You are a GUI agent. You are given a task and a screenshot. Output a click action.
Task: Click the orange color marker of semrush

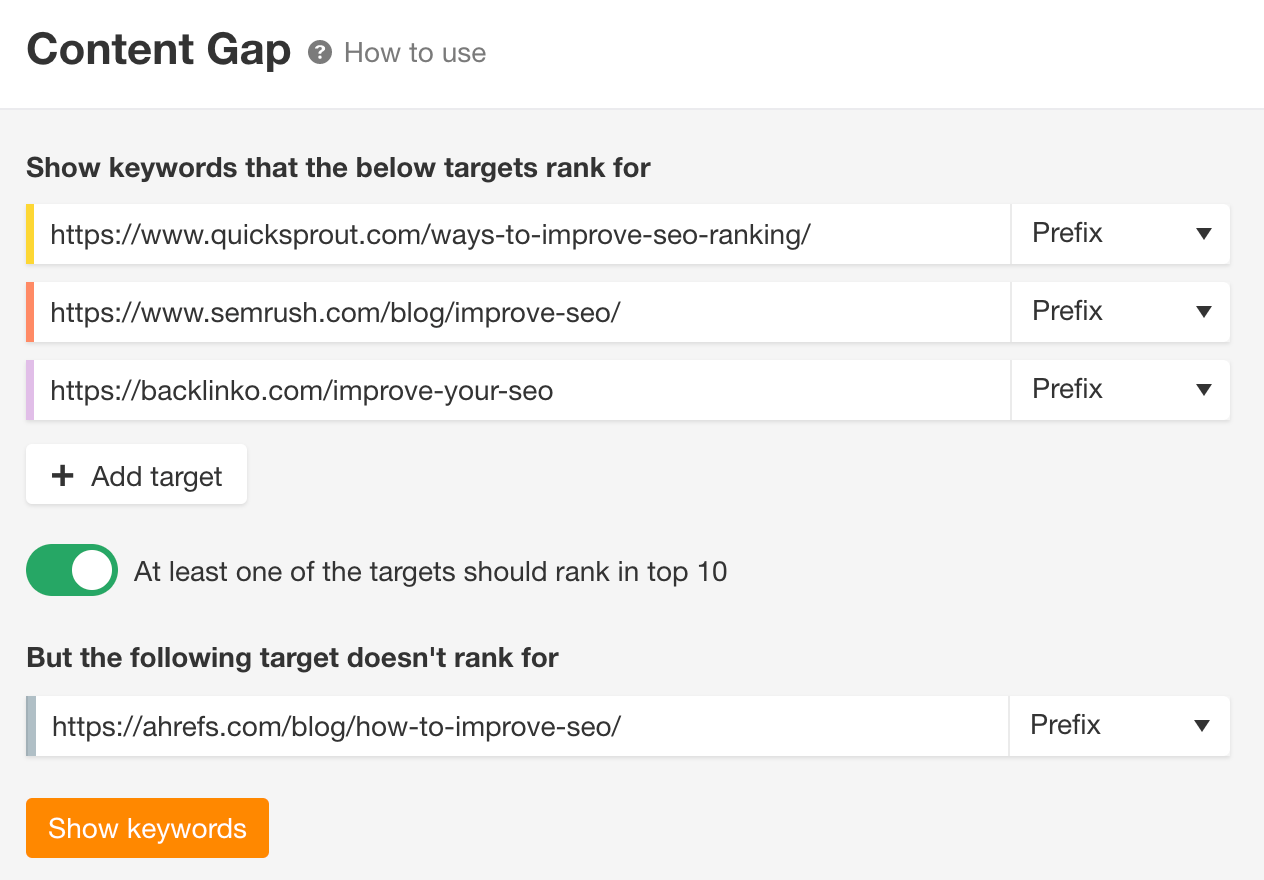30,312
